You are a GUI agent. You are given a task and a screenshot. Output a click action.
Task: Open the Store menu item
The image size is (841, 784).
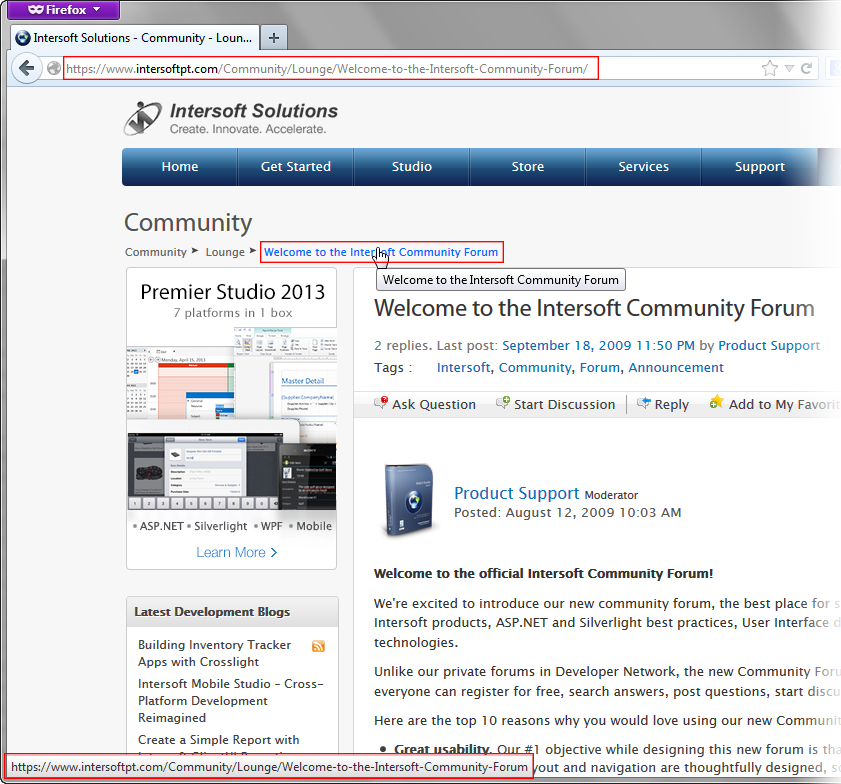pos(528,167)
